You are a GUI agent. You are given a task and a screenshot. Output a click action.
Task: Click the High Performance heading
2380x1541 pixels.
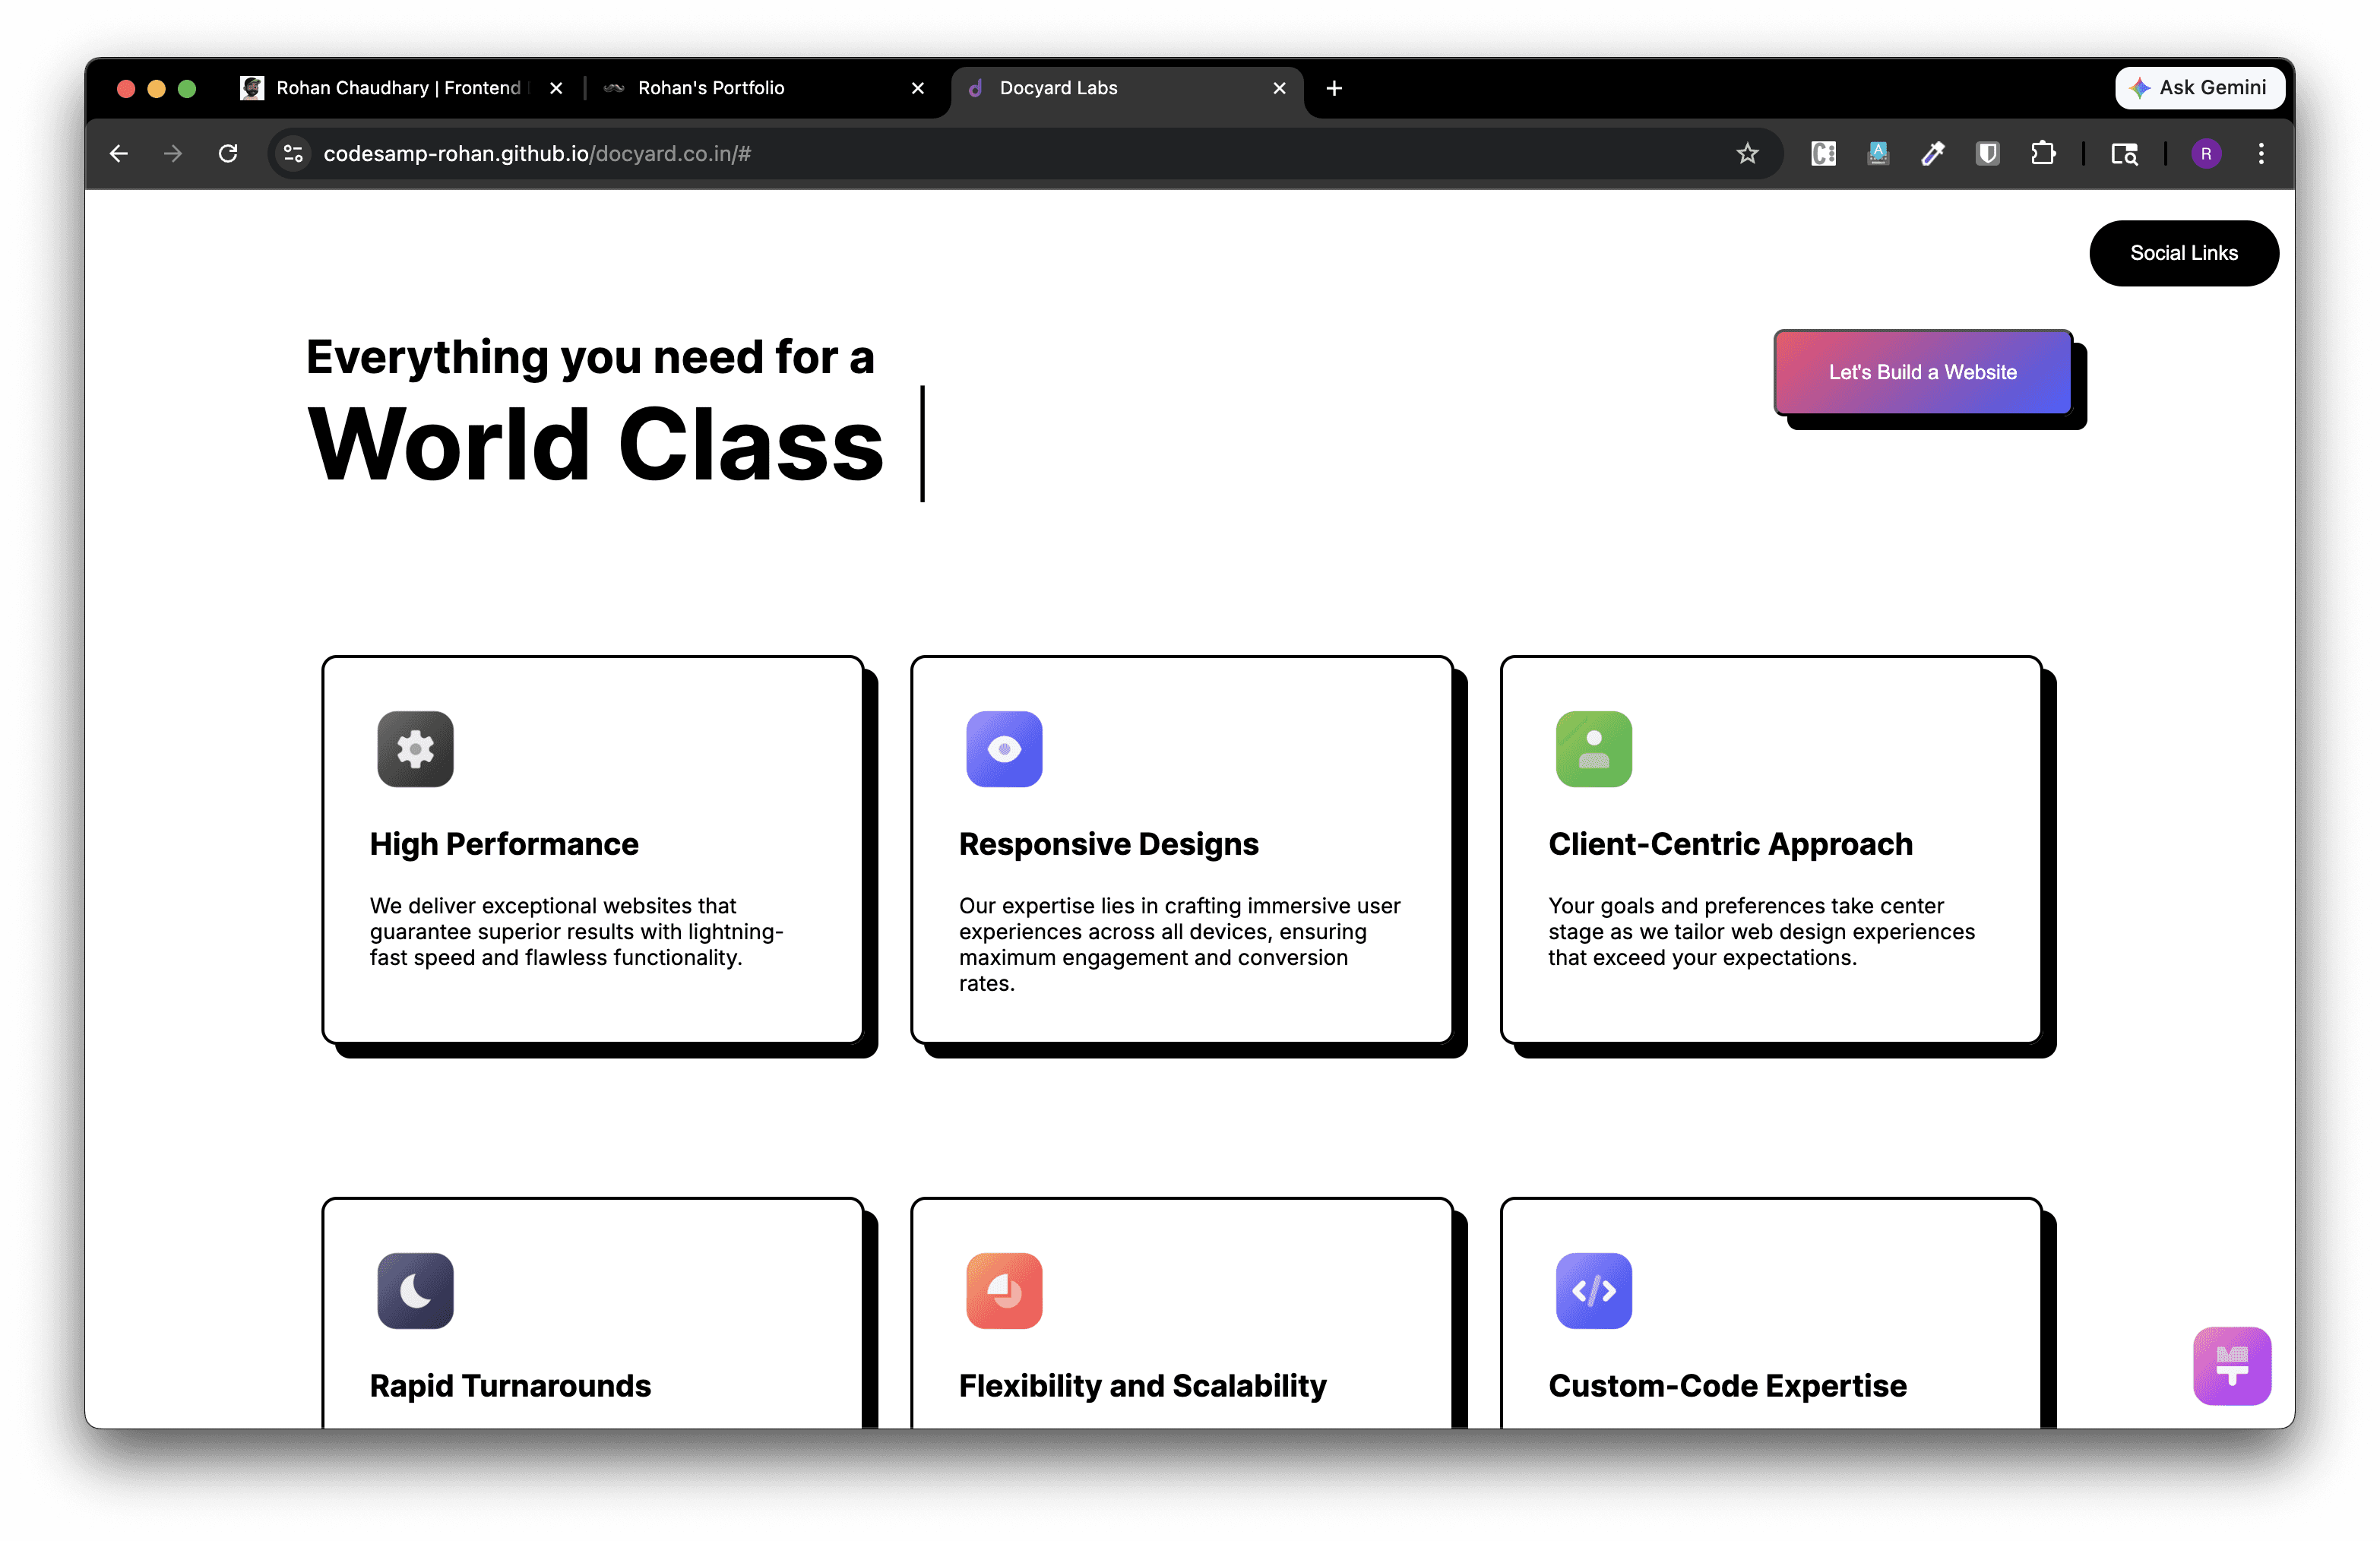pos(504,844)
